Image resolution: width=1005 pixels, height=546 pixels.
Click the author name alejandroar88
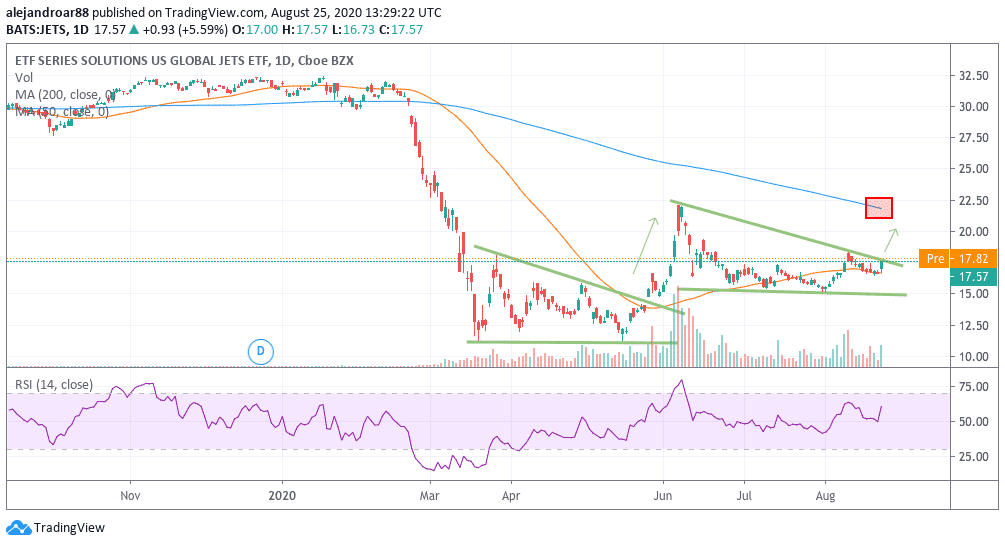47,12
